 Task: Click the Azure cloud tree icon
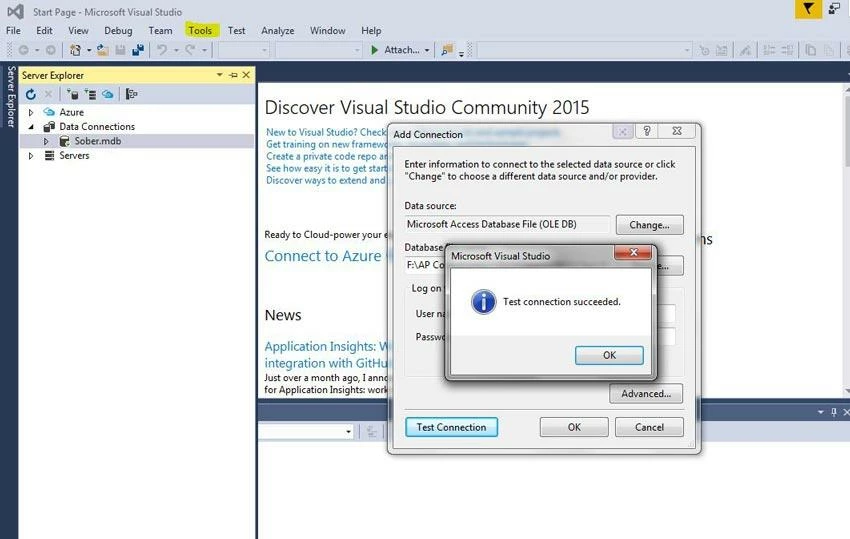[x=49, y=112]
